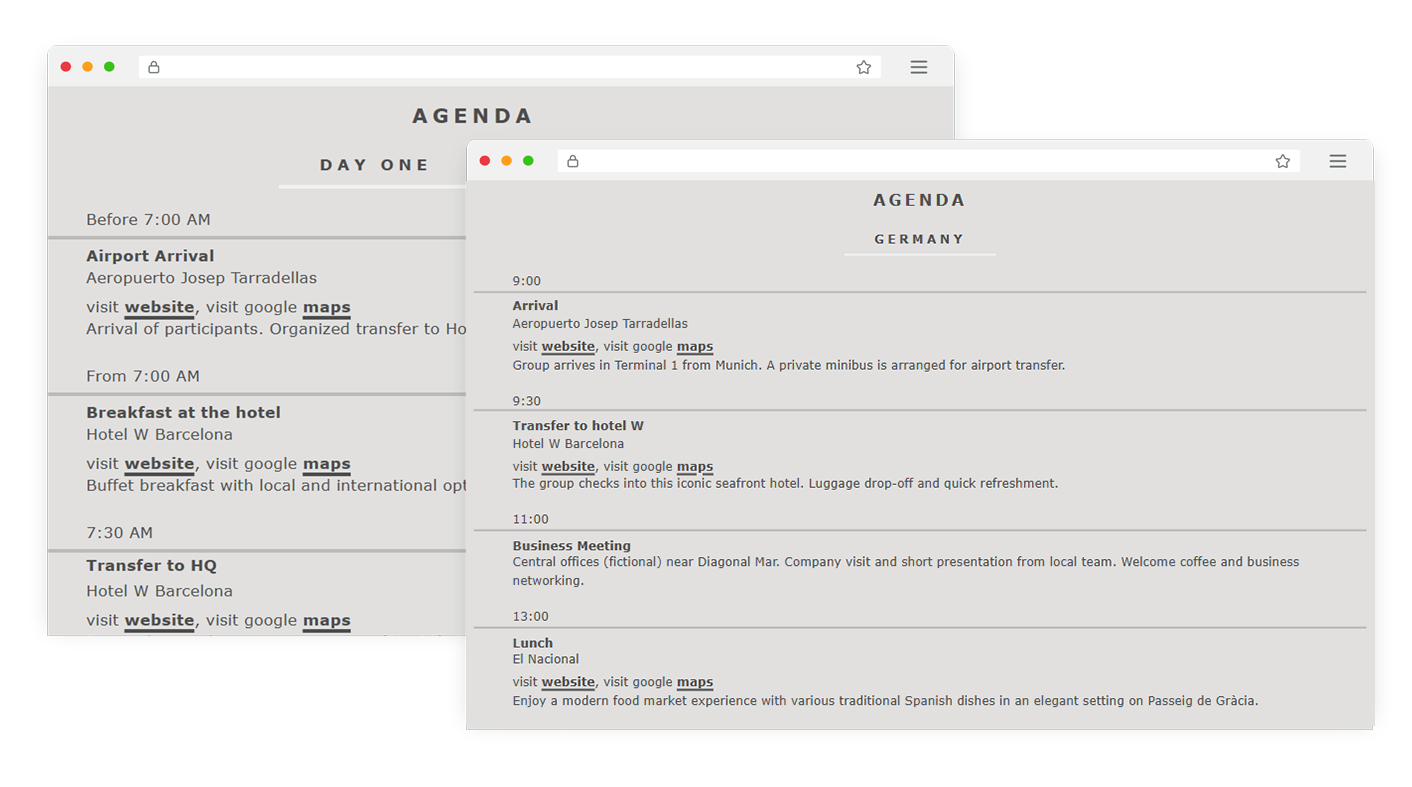The height and width of the screenshot is (787, 1412).
Task: Open the website link under Arrival in Germany agenda
Action: (x=568, y=347)
